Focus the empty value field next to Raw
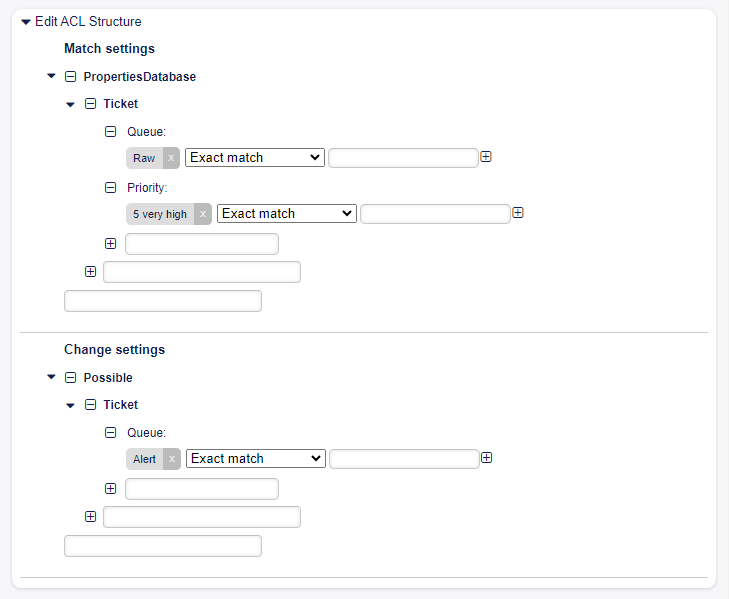729x599 pixels. (403, 158)
